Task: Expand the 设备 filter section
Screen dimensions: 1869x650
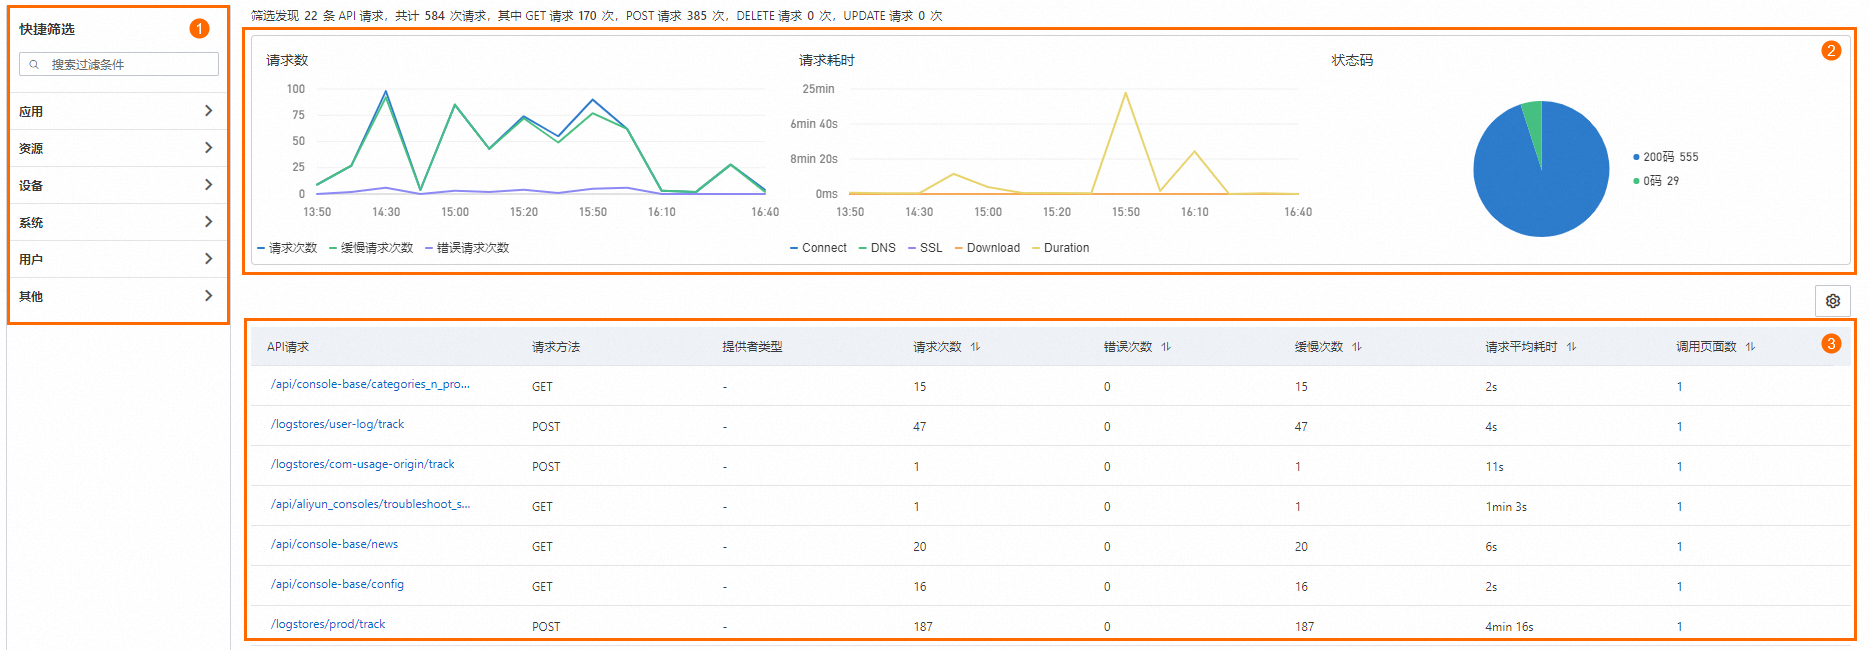Action: point(117,185)
